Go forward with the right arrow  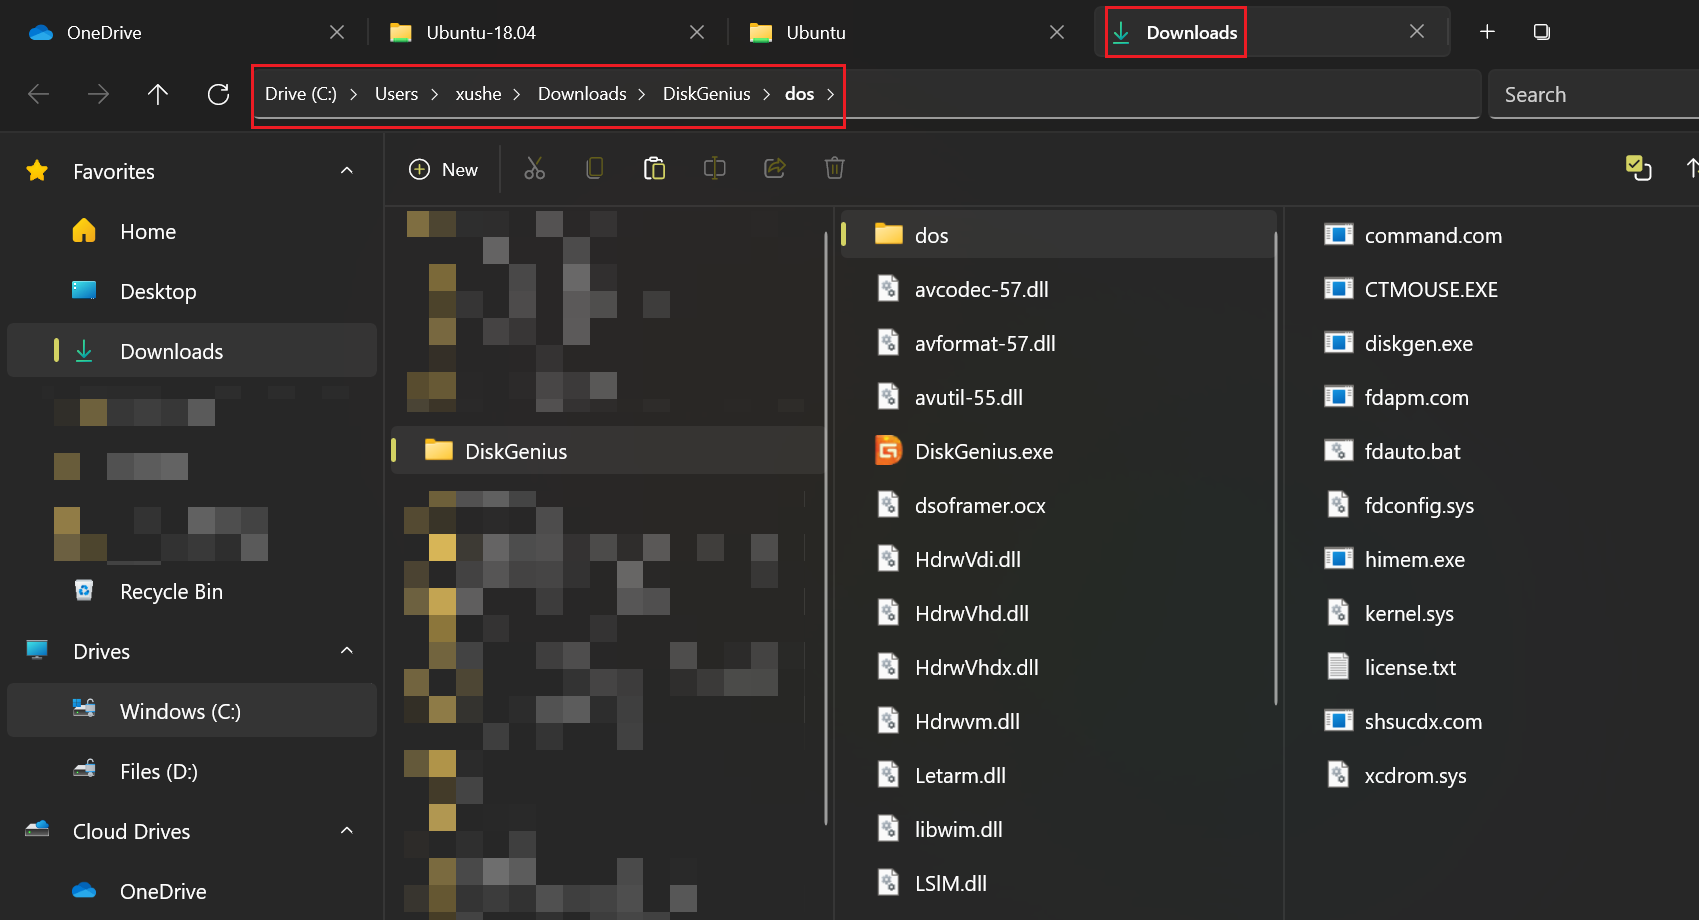coord(98,94)
